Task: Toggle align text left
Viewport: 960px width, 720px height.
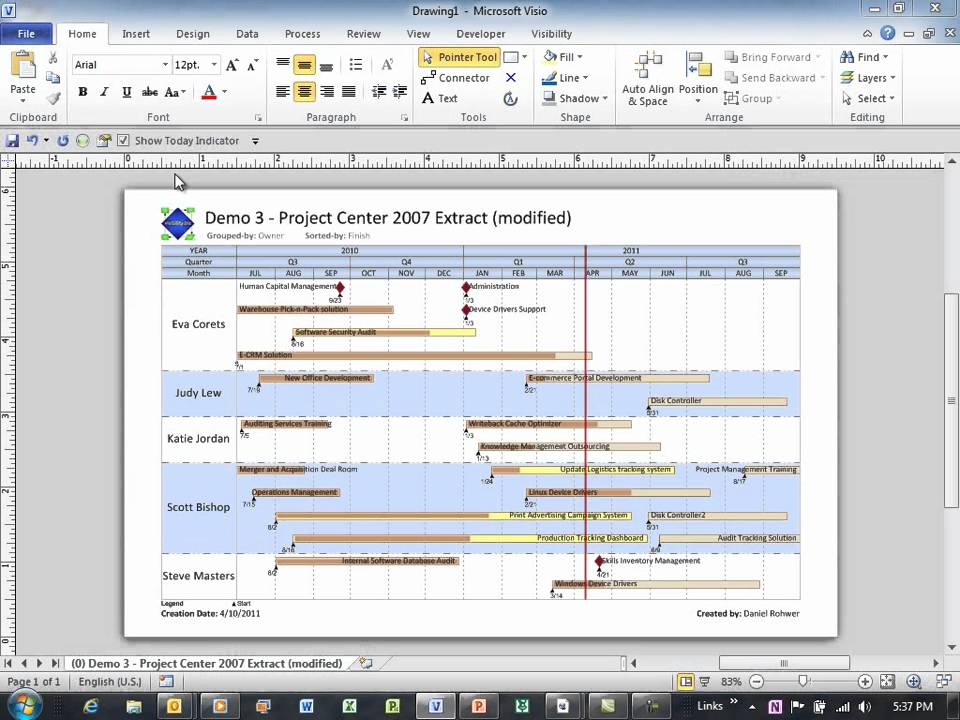Action: click(x=282, y=92)
